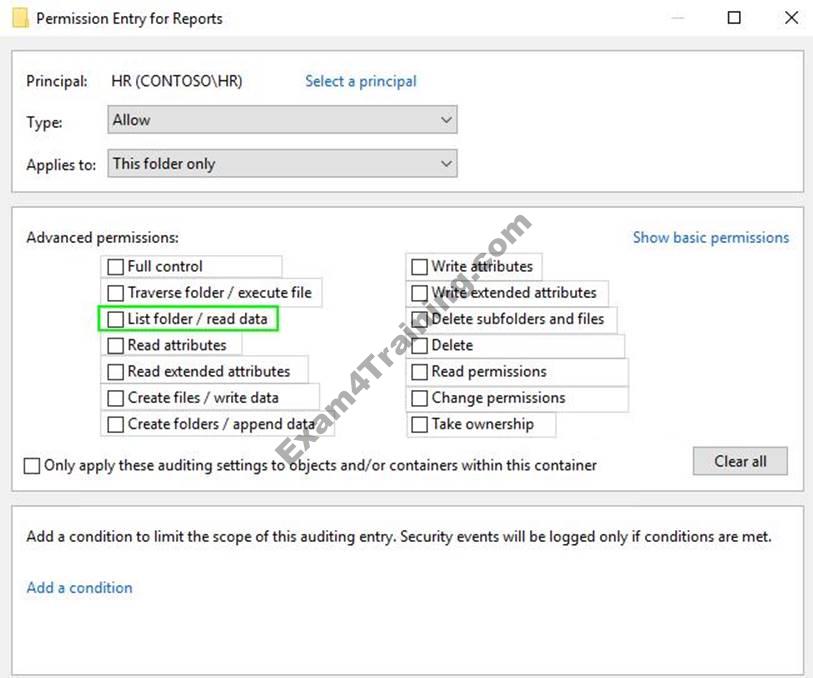Enable the Full control checkbox

(x=116, y=267)
